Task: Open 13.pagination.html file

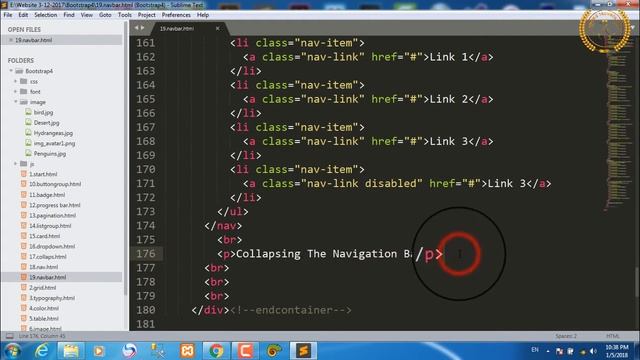Action: (52, 215)
